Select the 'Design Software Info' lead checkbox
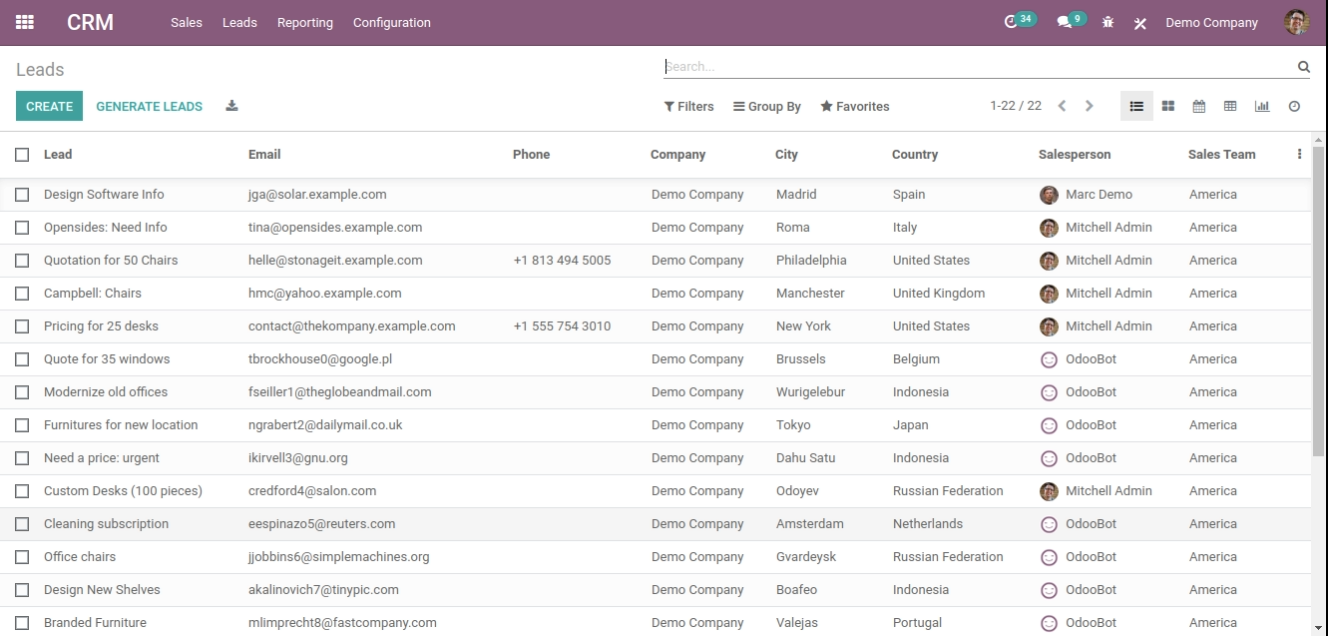 [22, 194]
